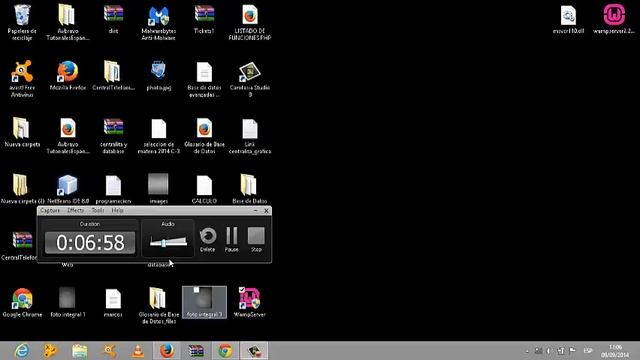This screenshot has height=360, width=640.
Task: Select the WampServer desktop shortcut
Action: point(250,302)
